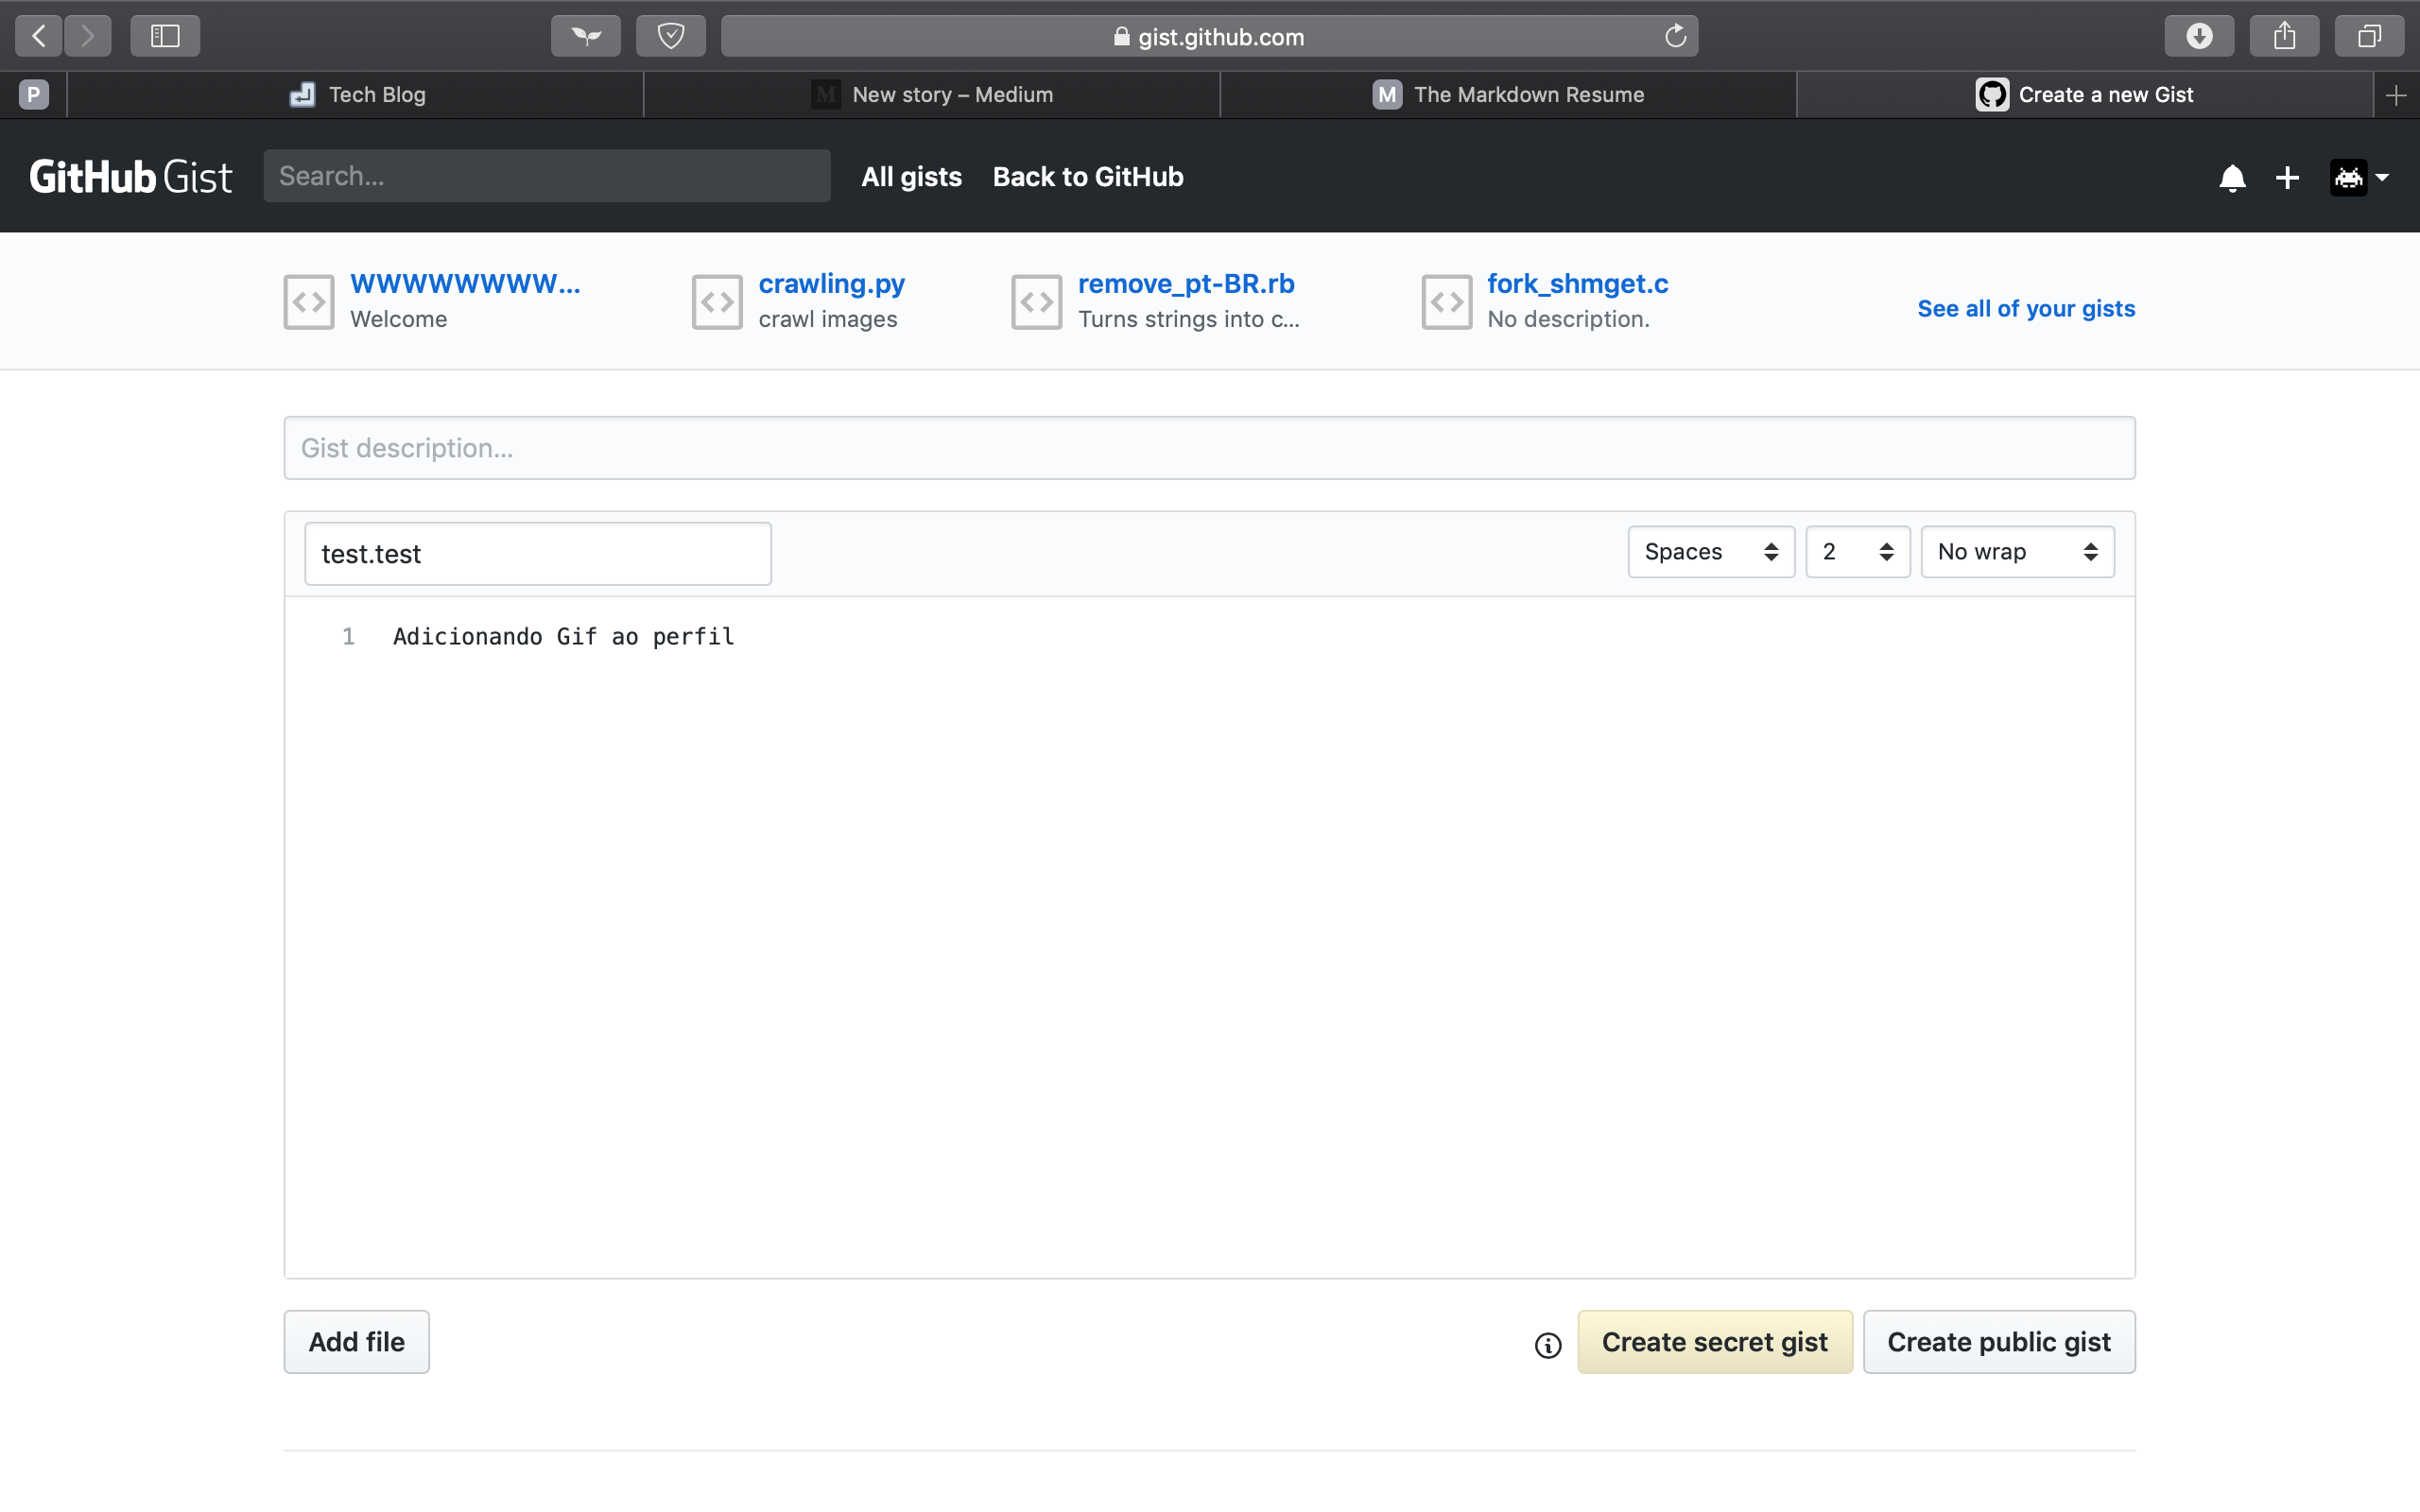Reload the page with the refresh icon
Screen dimensions: 2420x1512
(1675, 36)
